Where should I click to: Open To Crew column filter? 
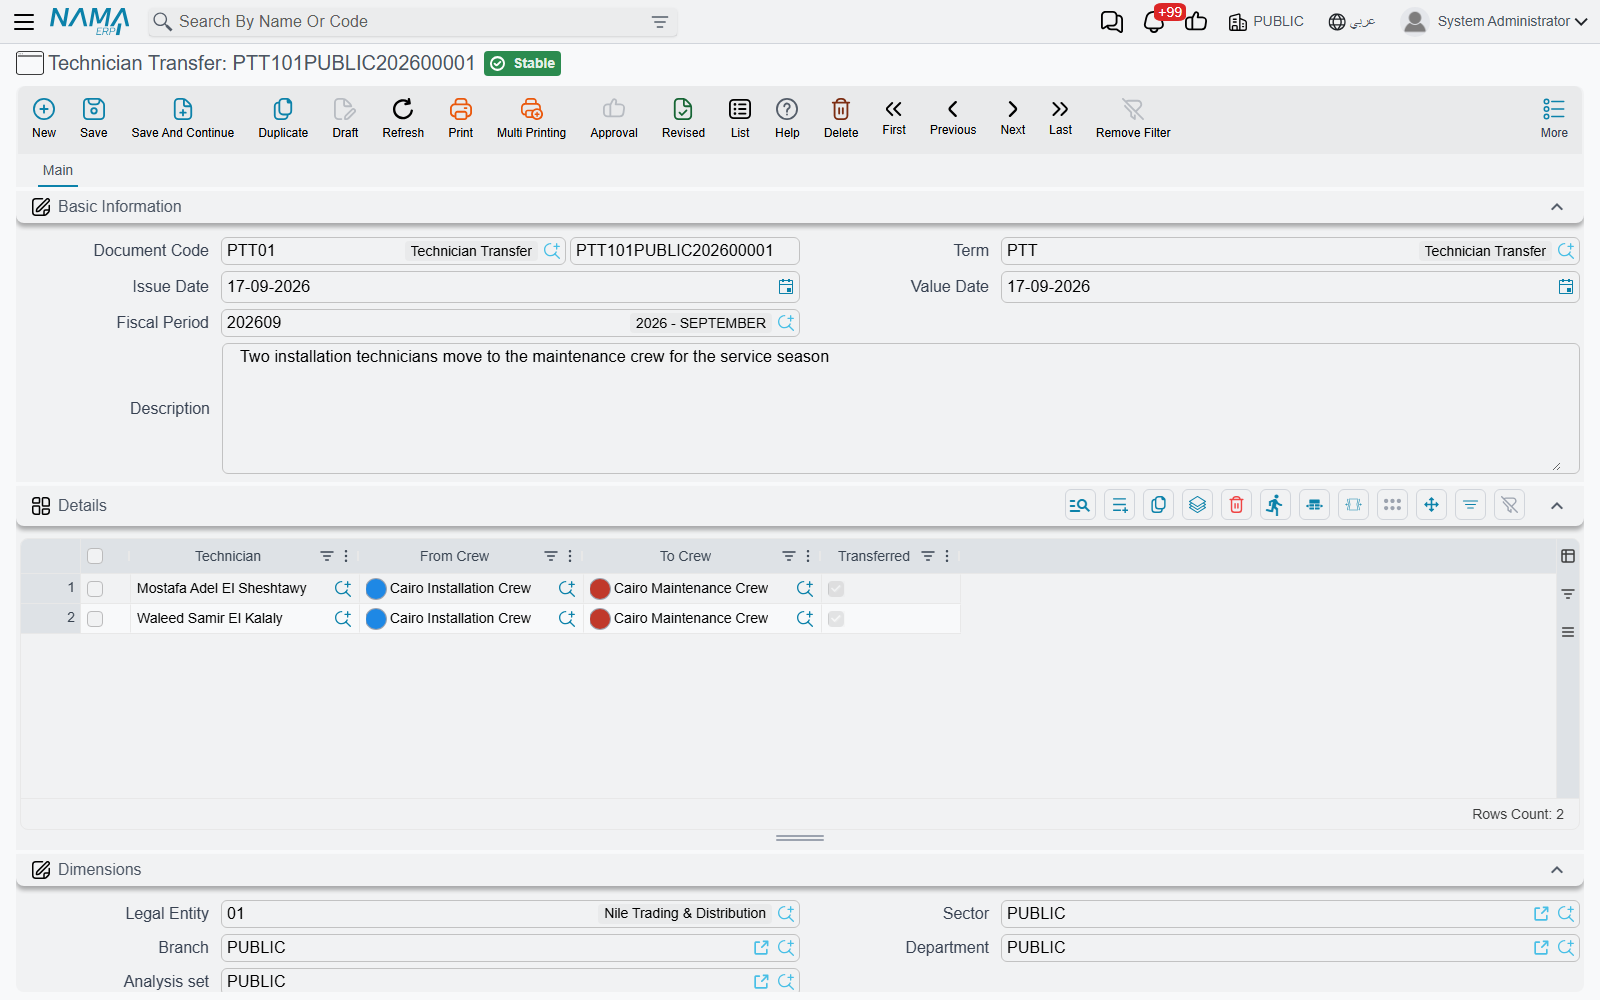789,556
